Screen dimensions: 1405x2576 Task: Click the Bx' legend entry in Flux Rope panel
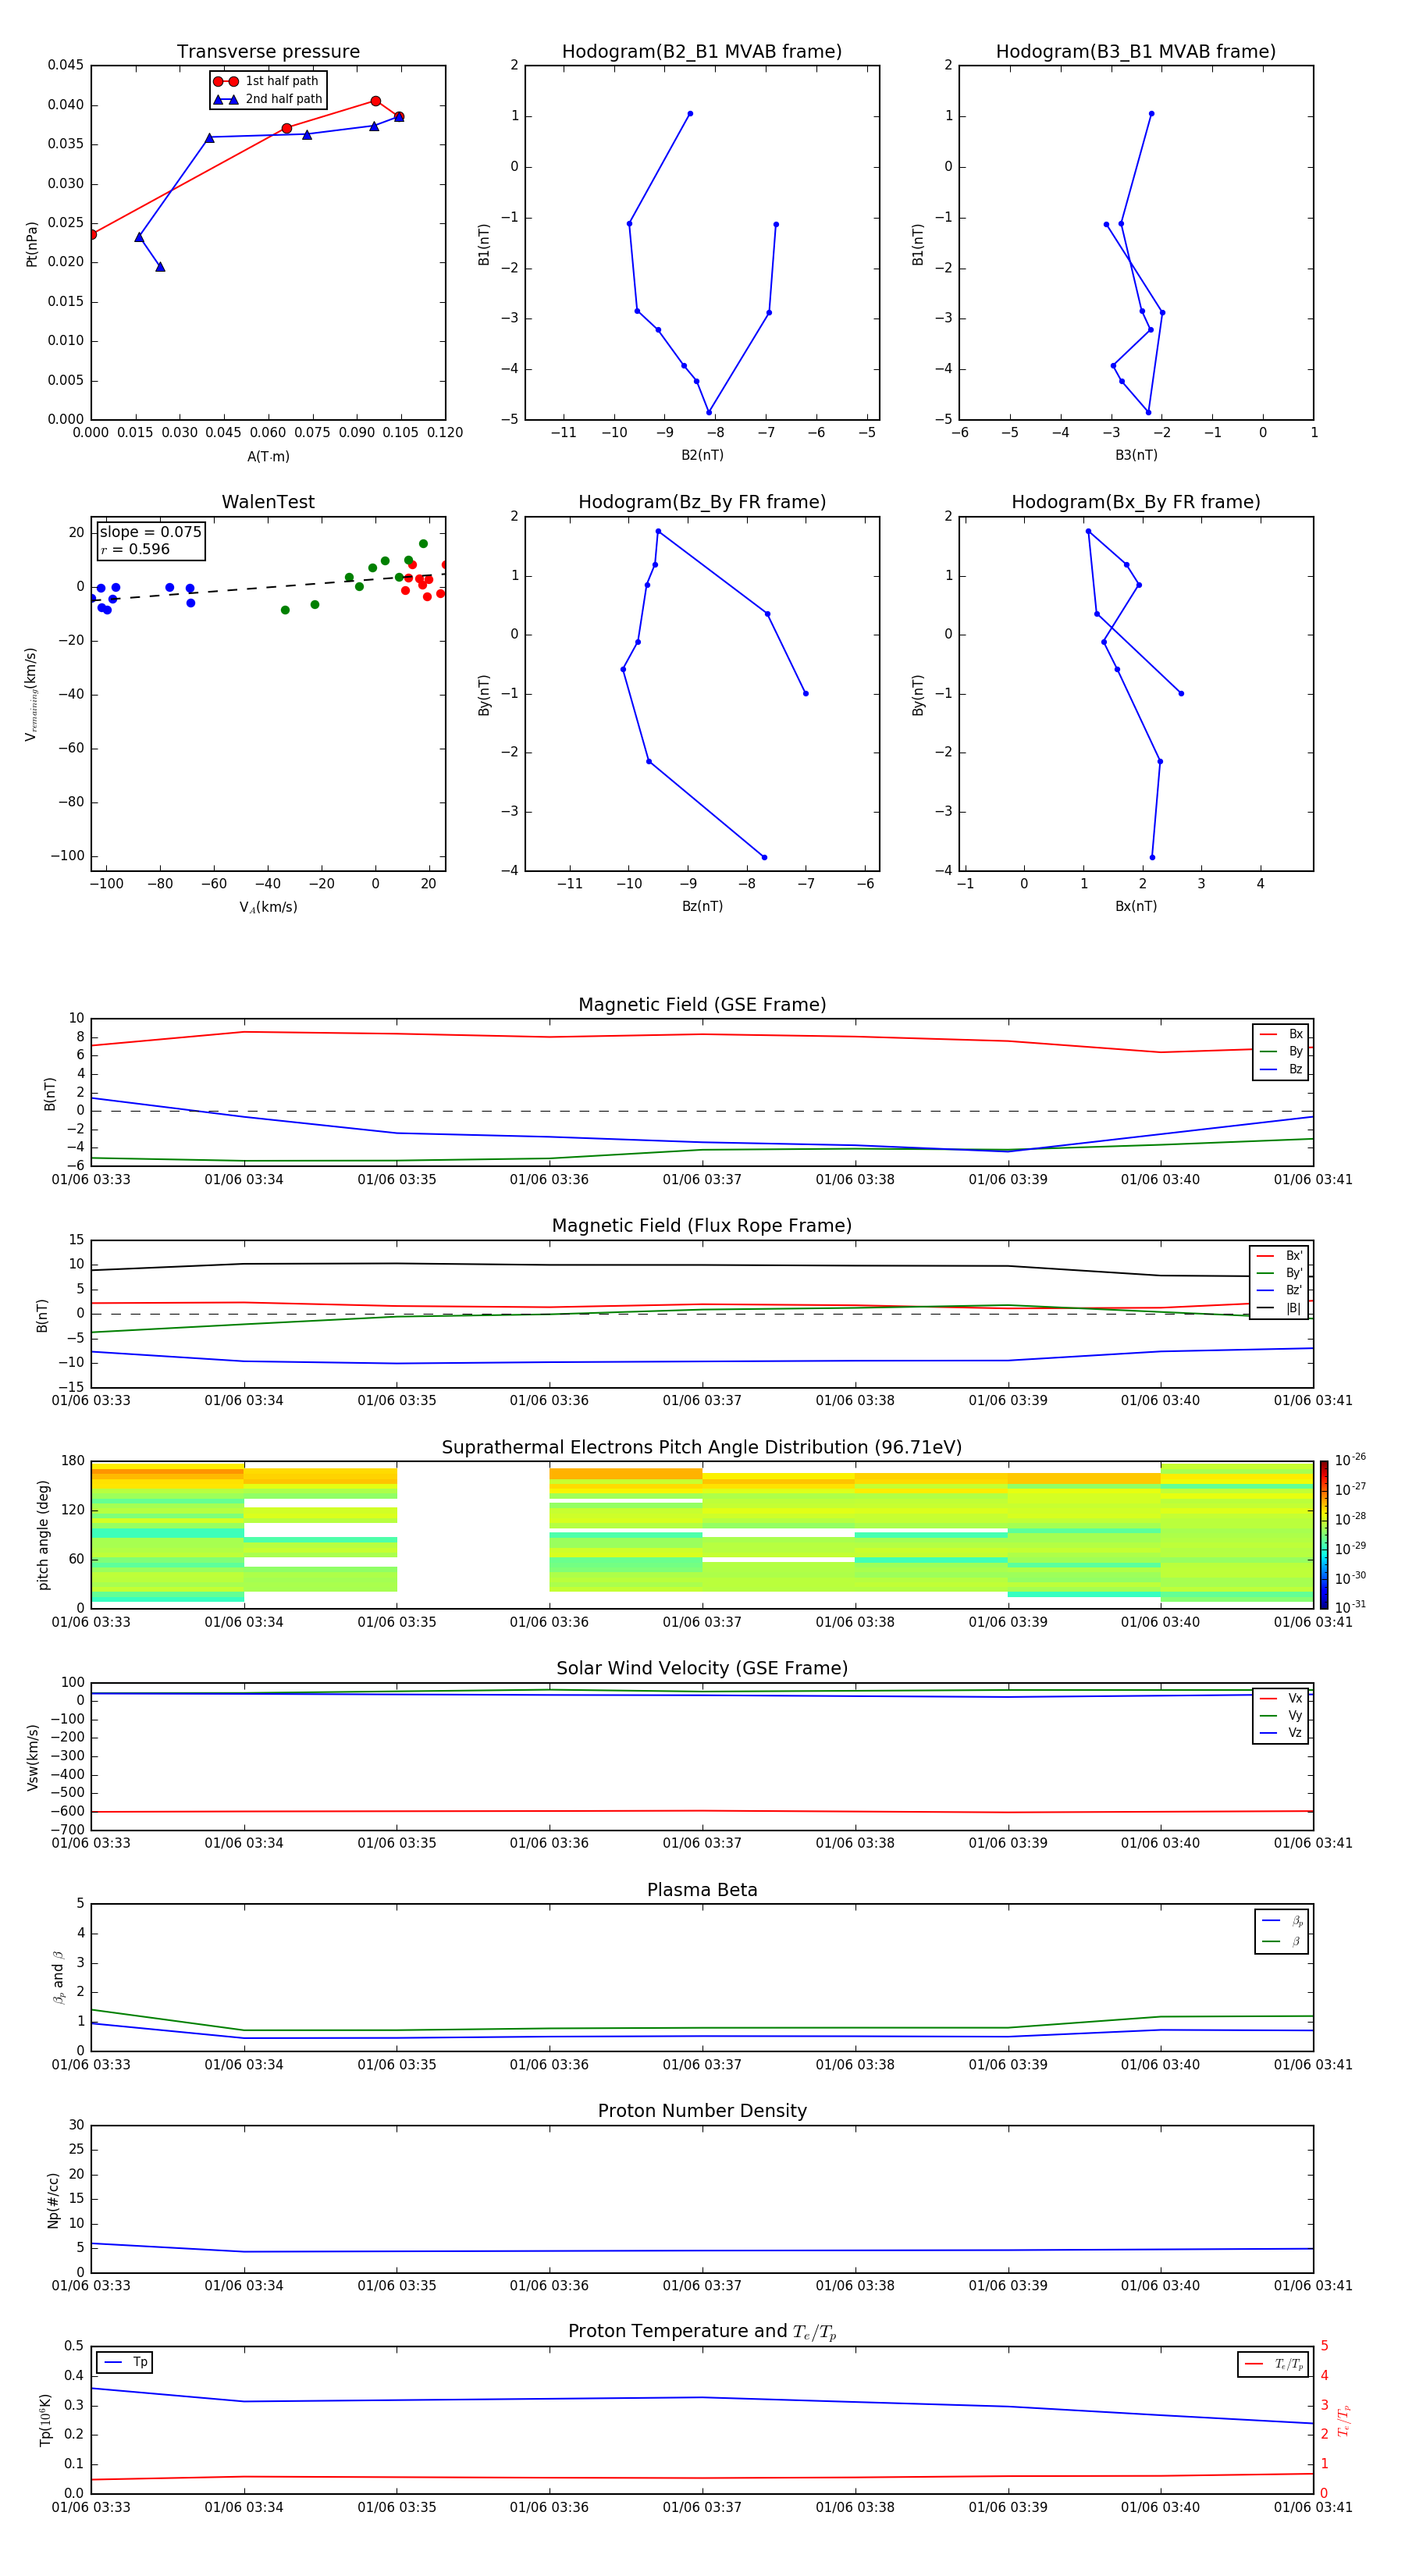(x=1279, y=1256)
